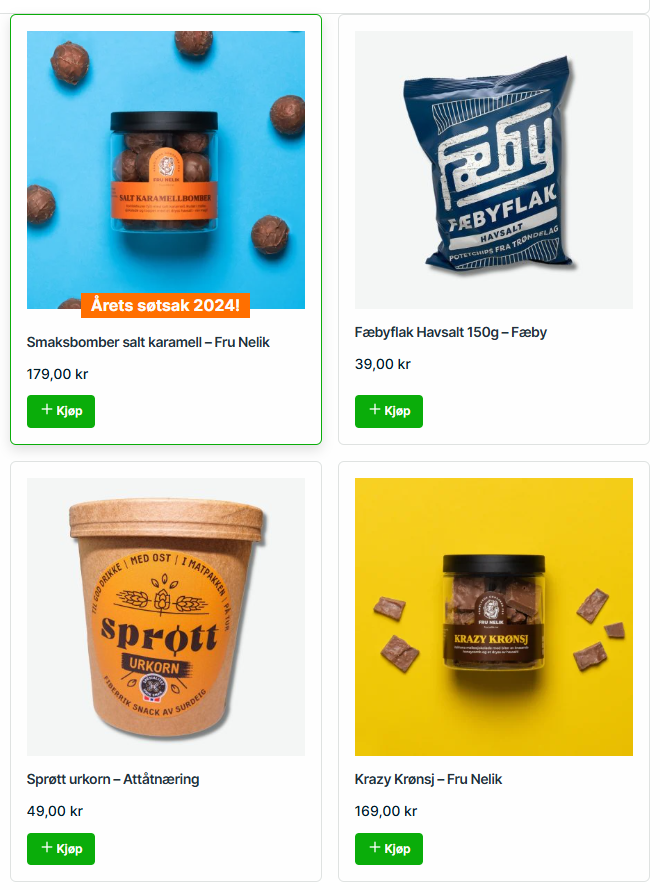Click Kjøp under Fæbyflak Havsalt 150g
The width and height of the screenshot is (660, 890).
click(x=389, y=412)
